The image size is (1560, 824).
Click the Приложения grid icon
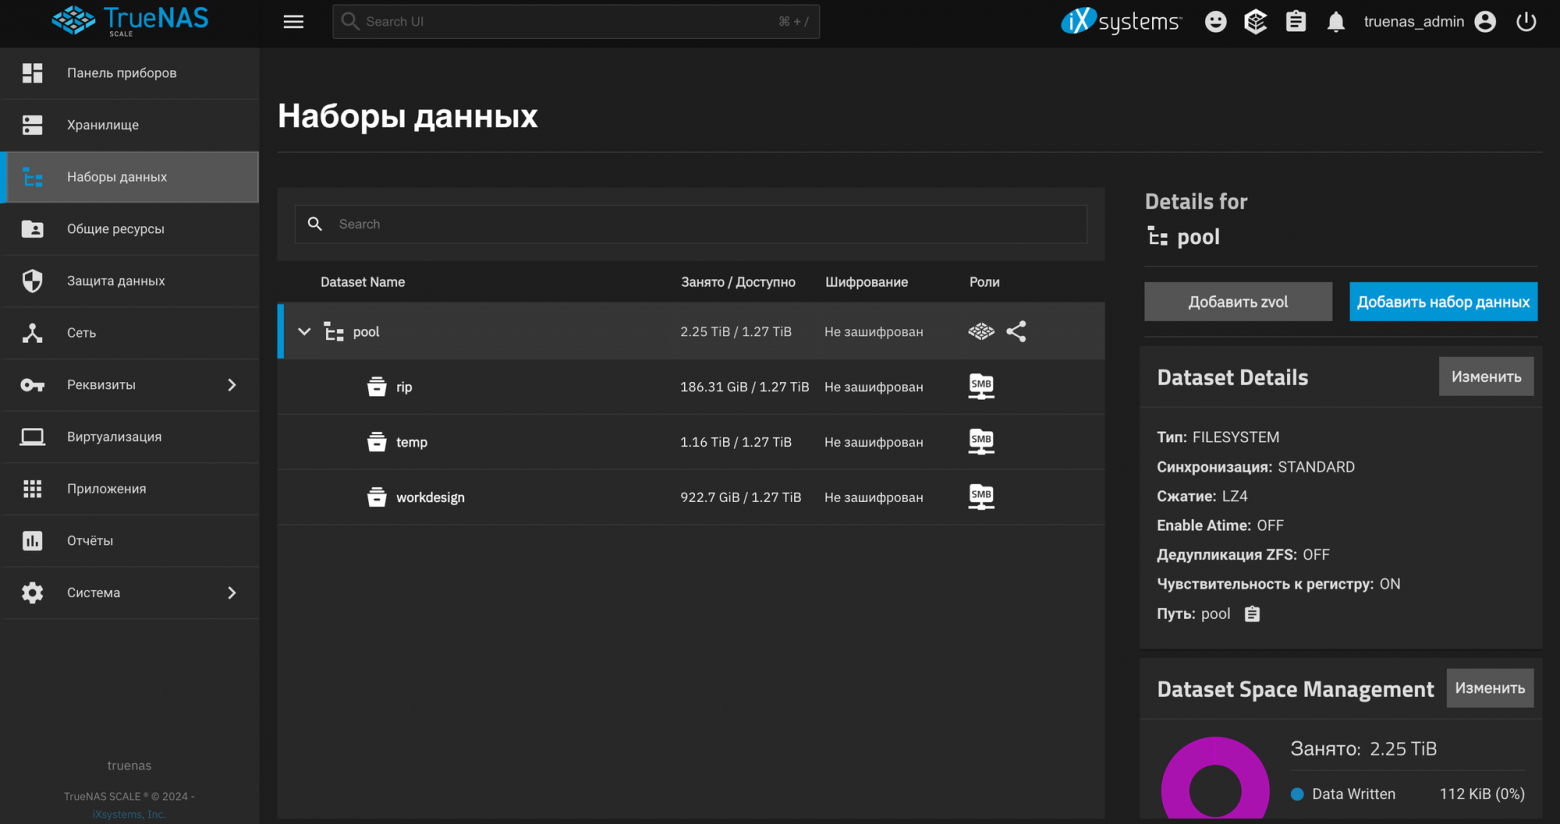pyautogui.click(x=33, y=489)
